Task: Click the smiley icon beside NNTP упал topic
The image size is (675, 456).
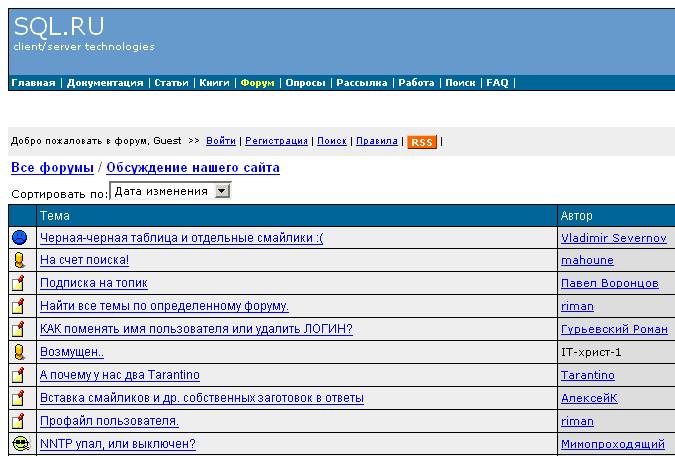Action: (19, 443)
